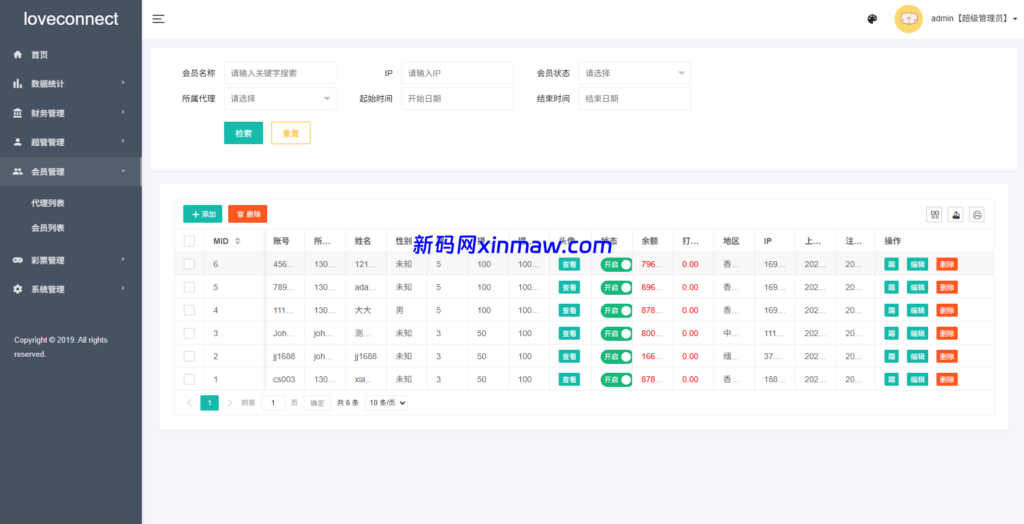Image resolution: width=1024 pixels, height=524 pixels.
Task: Click the orange 删除 batch delete button
Action: 248,214
